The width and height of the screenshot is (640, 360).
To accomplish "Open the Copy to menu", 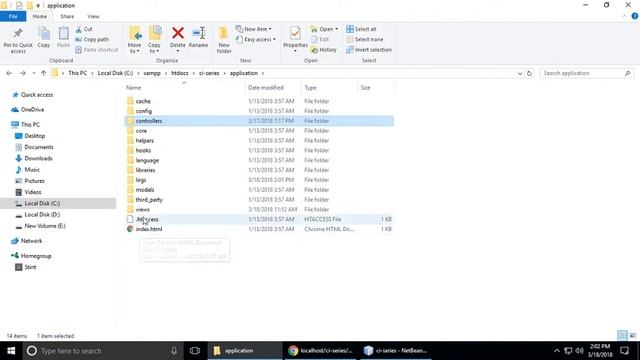I will (154, 40).
